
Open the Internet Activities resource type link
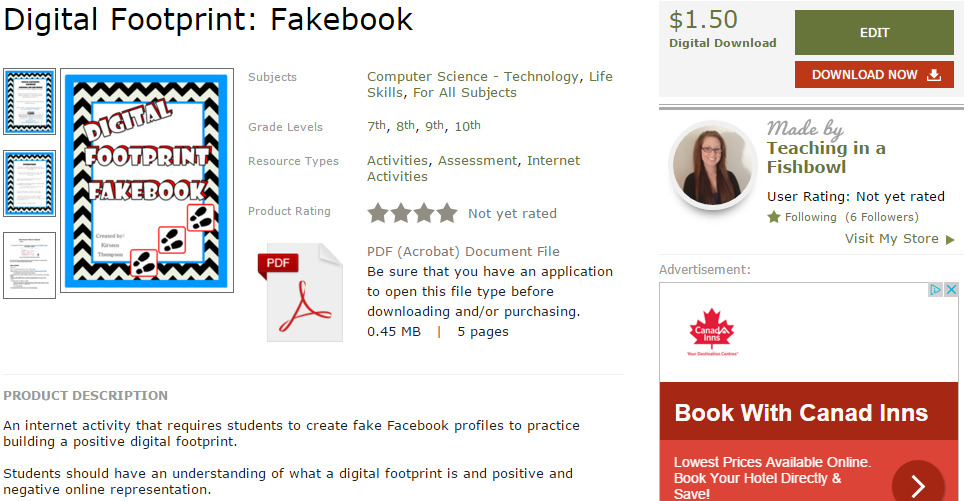coord(474,169)
